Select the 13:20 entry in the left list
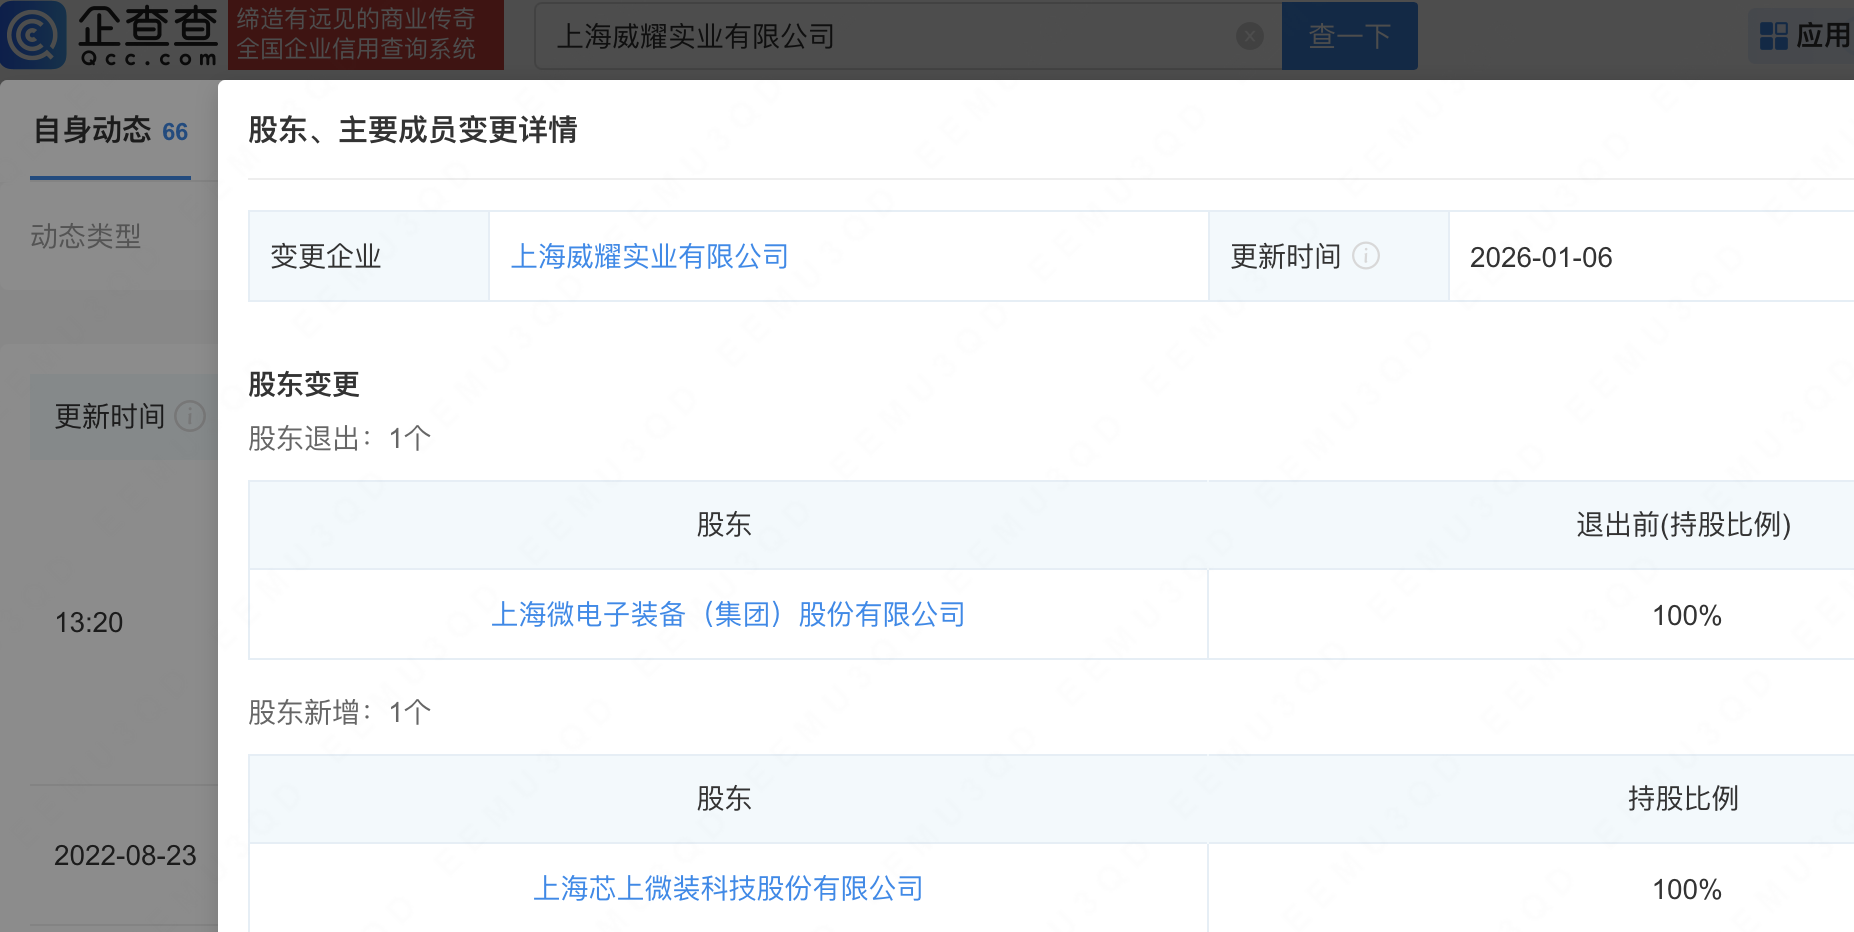Viewport: 1854px width, 932px height. point(89,622)
